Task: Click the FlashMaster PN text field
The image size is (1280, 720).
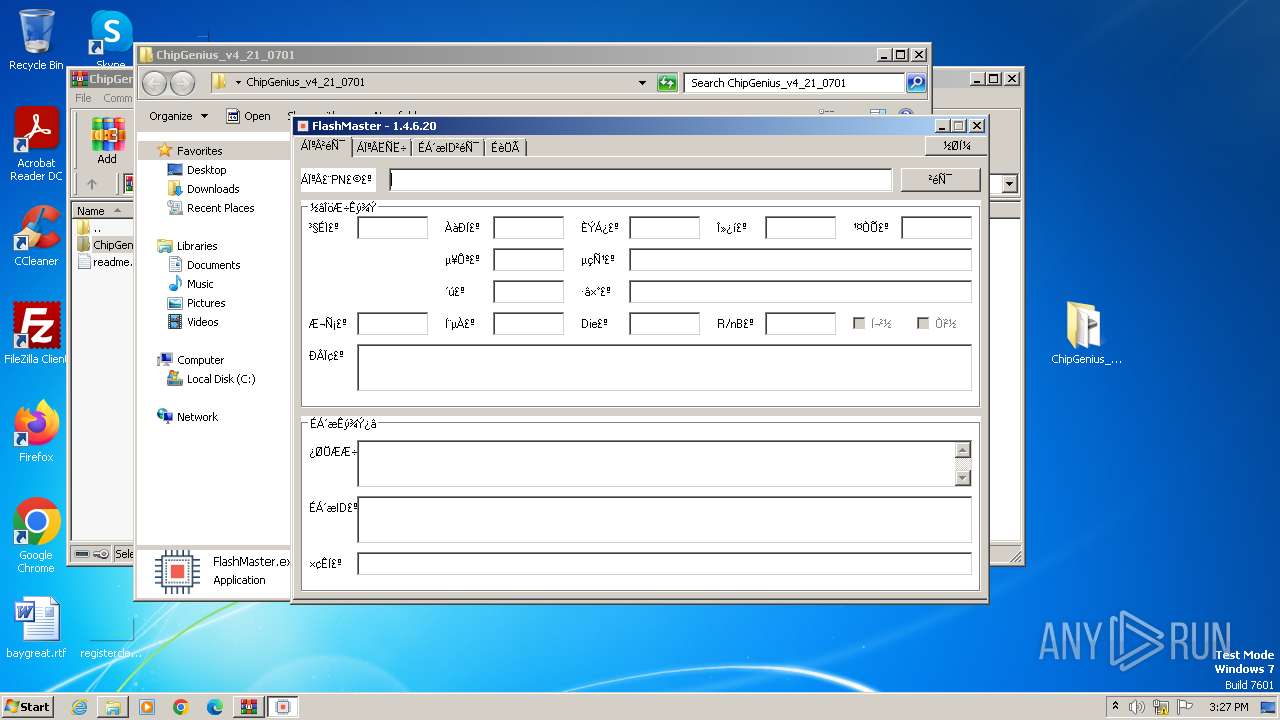Action: coord(641,180)
